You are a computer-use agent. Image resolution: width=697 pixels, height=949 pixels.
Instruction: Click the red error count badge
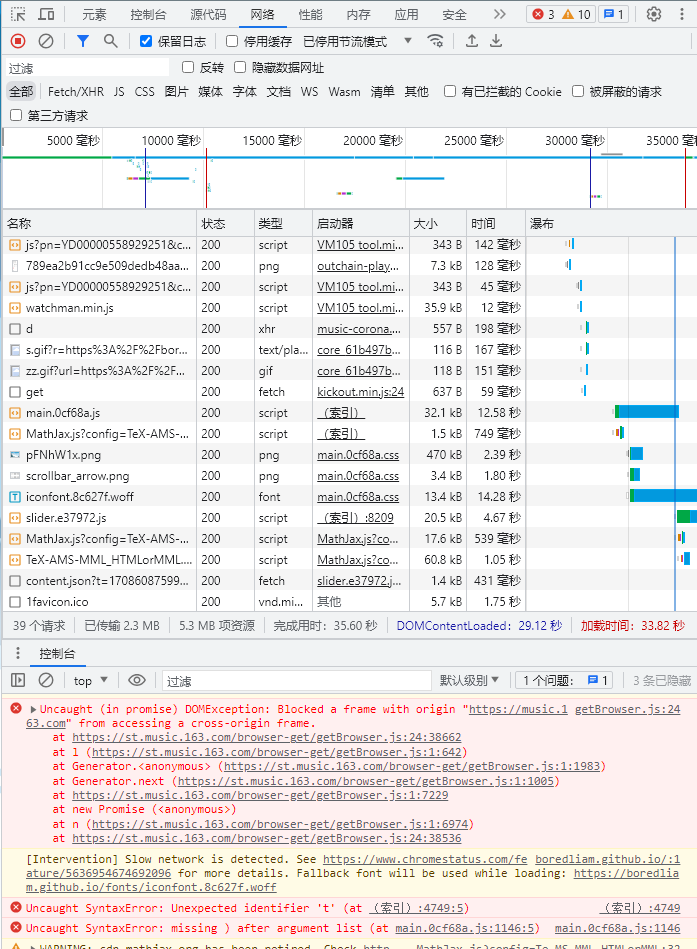coord(543,14)
